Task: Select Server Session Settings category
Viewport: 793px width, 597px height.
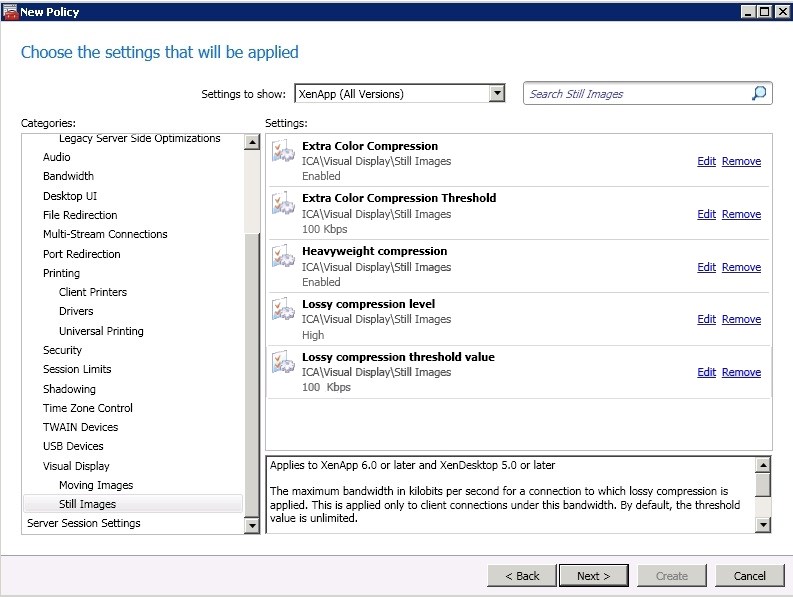Action: coord(83,523)
